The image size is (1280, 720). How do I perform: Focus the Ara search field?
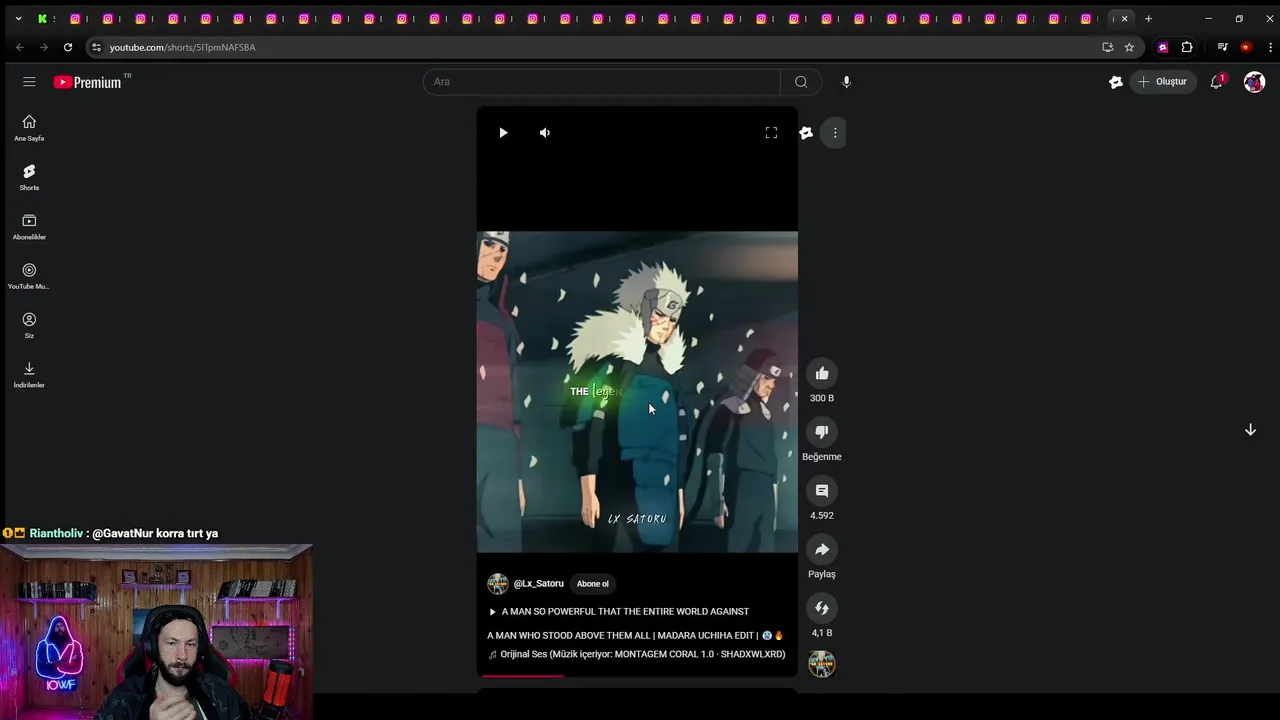tap(602, 82)
